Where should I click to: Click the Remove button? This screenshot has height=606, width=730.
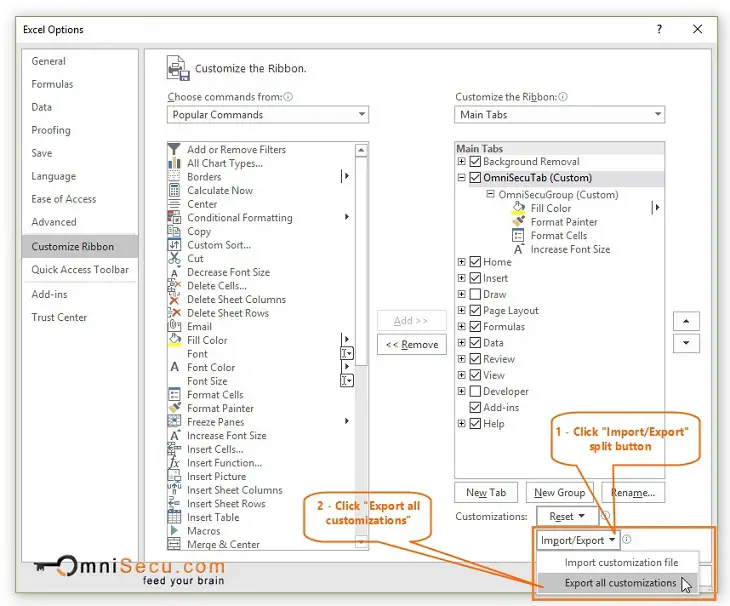pyautogui.click(x=412, y=344)
